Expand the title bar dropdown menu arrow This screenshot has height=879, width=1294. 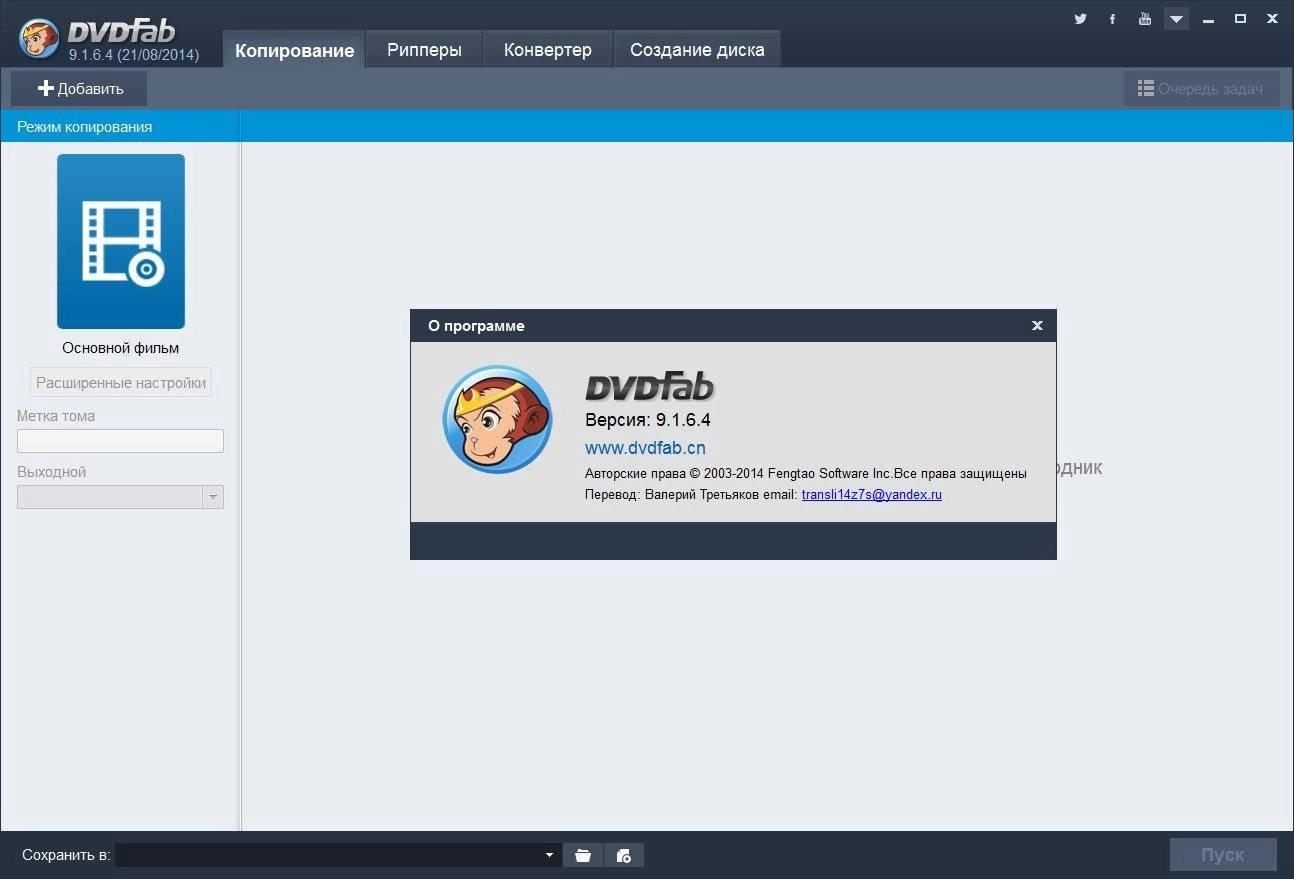coord(1177,18)
